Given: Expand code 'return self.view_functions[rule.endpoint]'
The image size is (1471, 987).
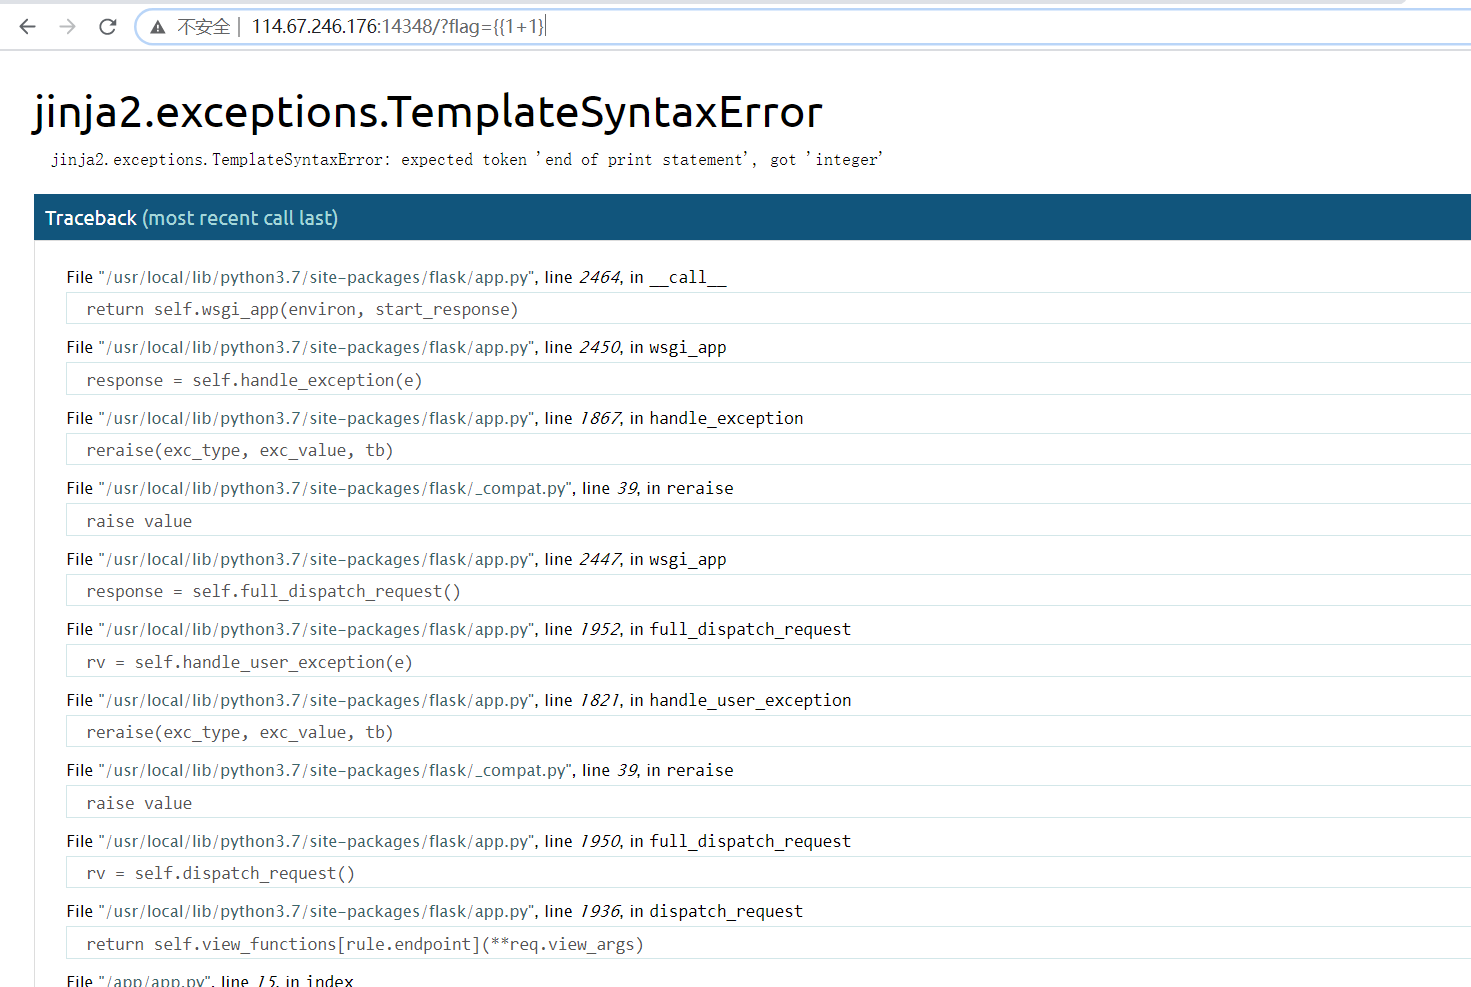Looking at the screenshot, I should [768, 944].
